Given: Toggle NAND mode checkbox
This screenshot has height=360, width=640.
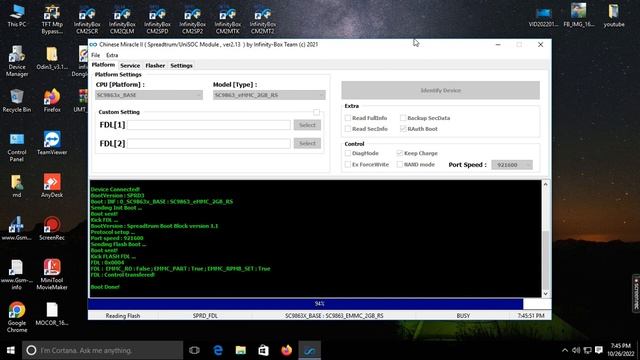Looking at the screenshot, I should [400, 164].
